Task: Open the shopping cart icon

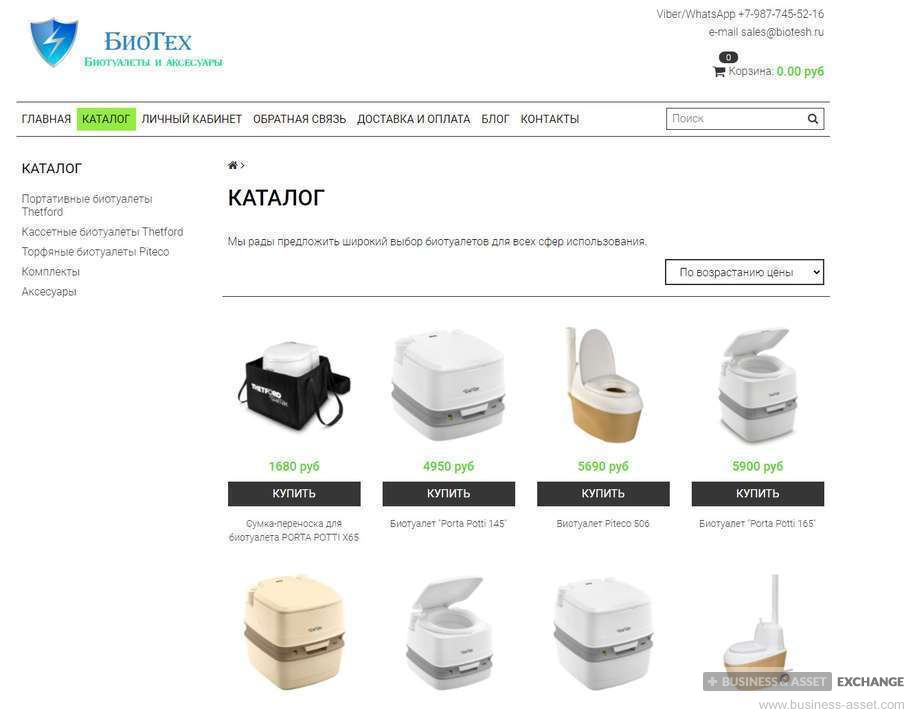Action: pos(719,72)
